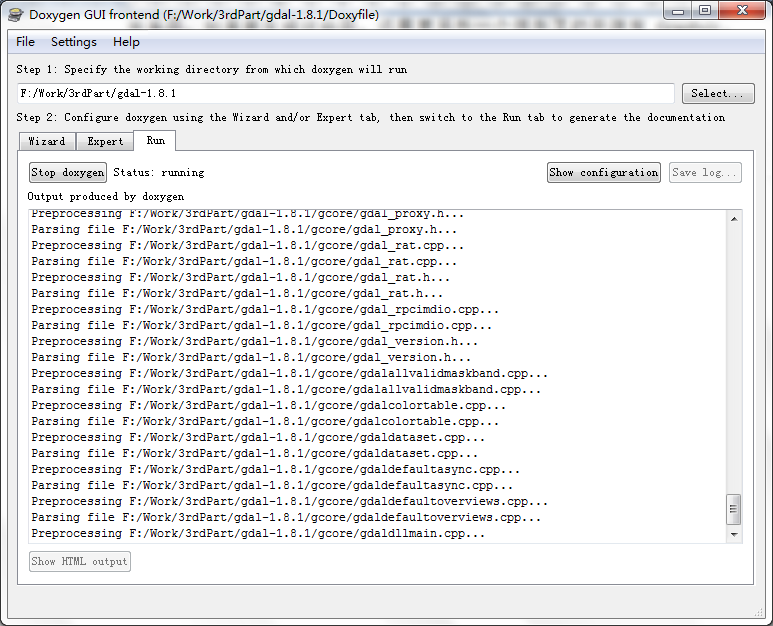Open the Help menu
Viewport: 773px width, 626px height.
click(x=126, y=42)
